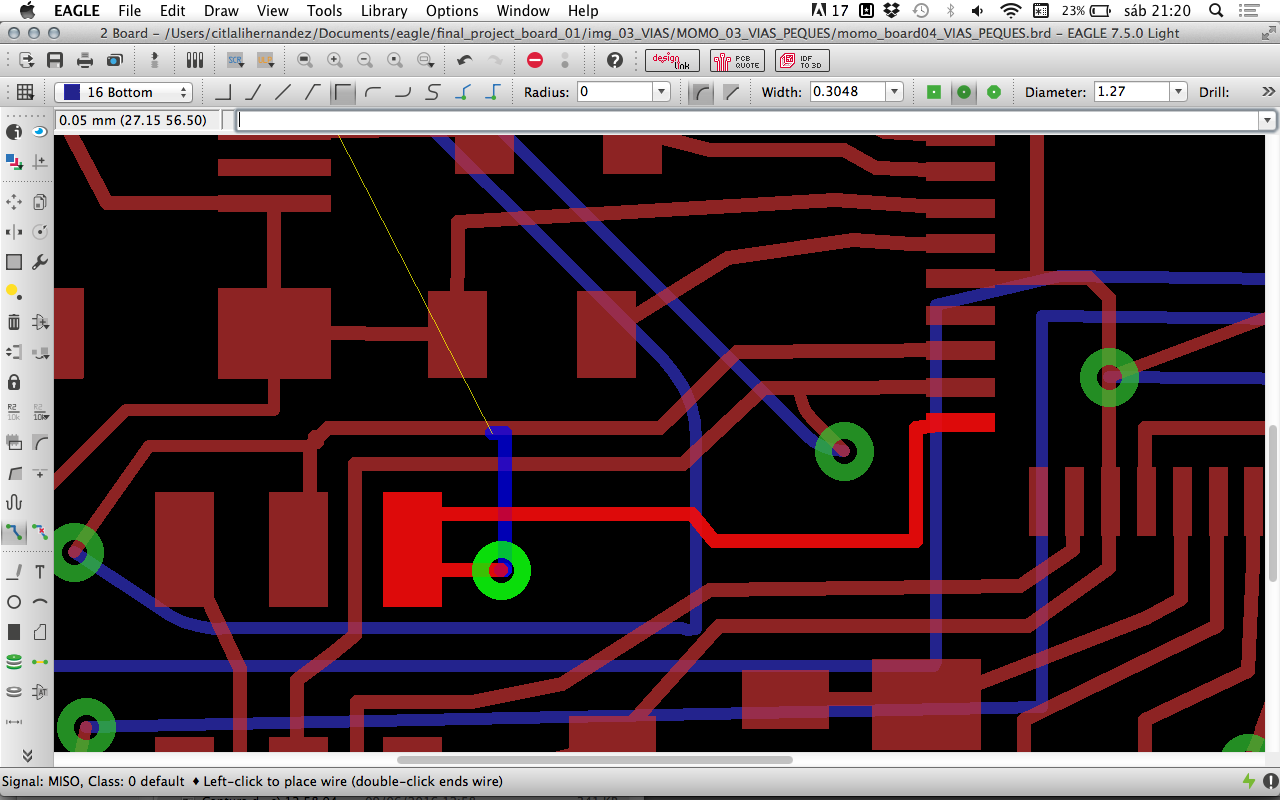This screenshot has height=800, width=1280.
Task: Open Spotlight search in menu bar
Action: [1217, 11]
